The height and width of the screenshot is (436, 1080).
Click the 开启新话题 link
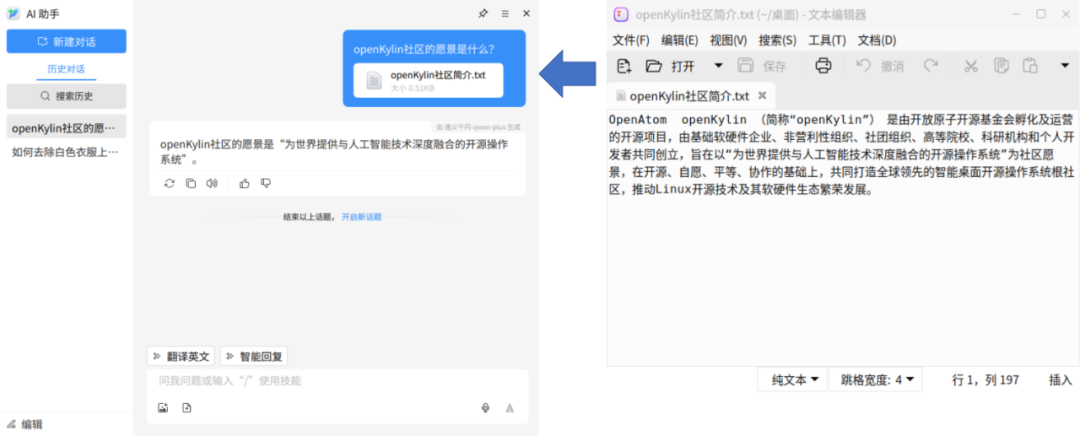tap(362, 217)
